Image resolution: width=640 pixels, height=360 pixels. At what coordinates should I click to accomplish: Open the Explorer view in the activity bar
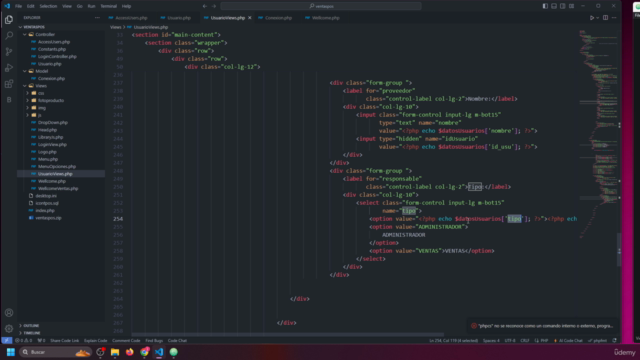point(9,20)
